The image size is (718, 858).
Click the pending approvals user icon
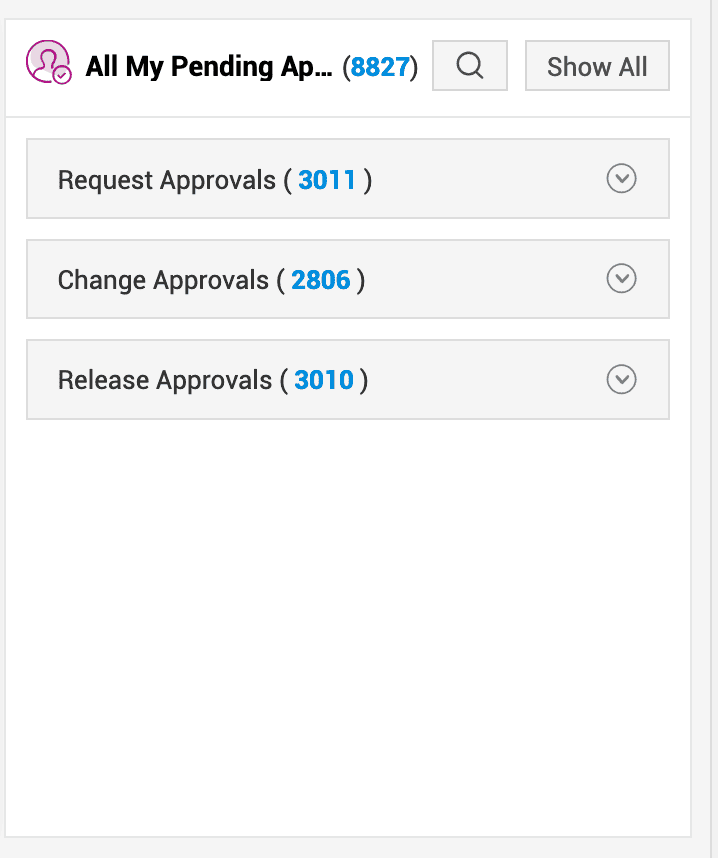point(45,60)
